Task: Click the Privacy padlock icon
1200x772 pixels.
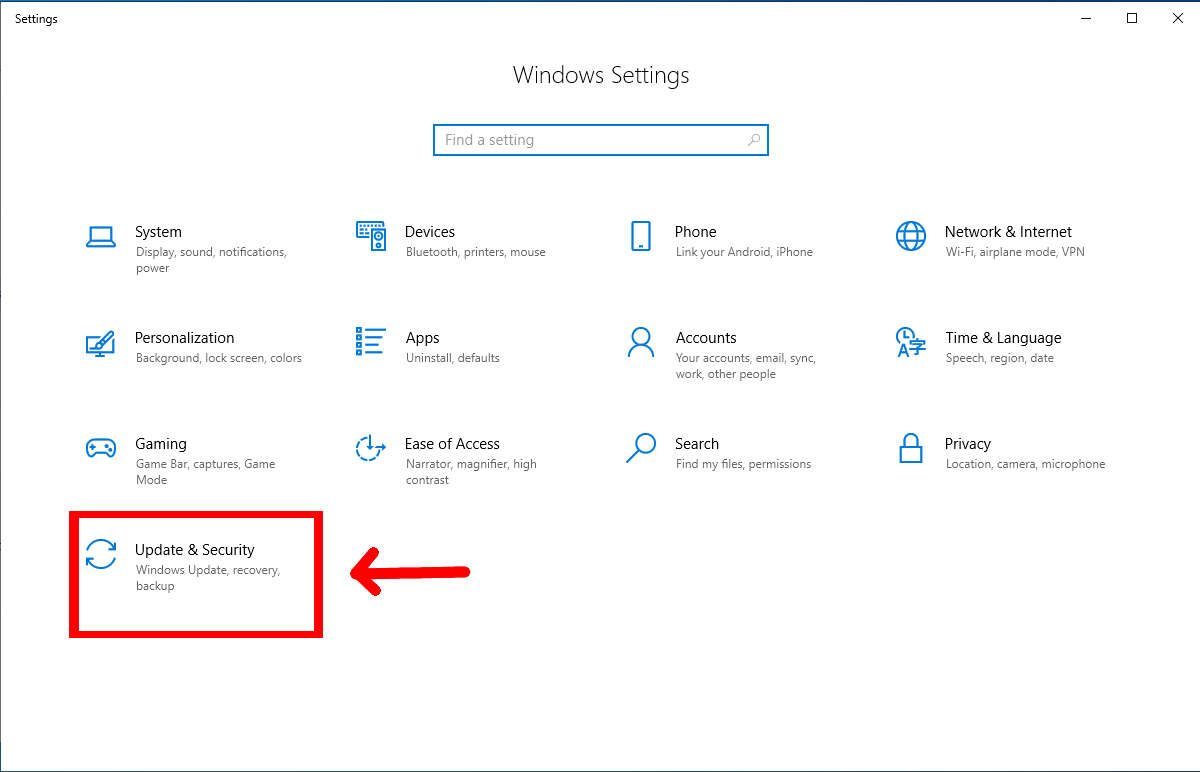Action: click(x=910, y=448)
